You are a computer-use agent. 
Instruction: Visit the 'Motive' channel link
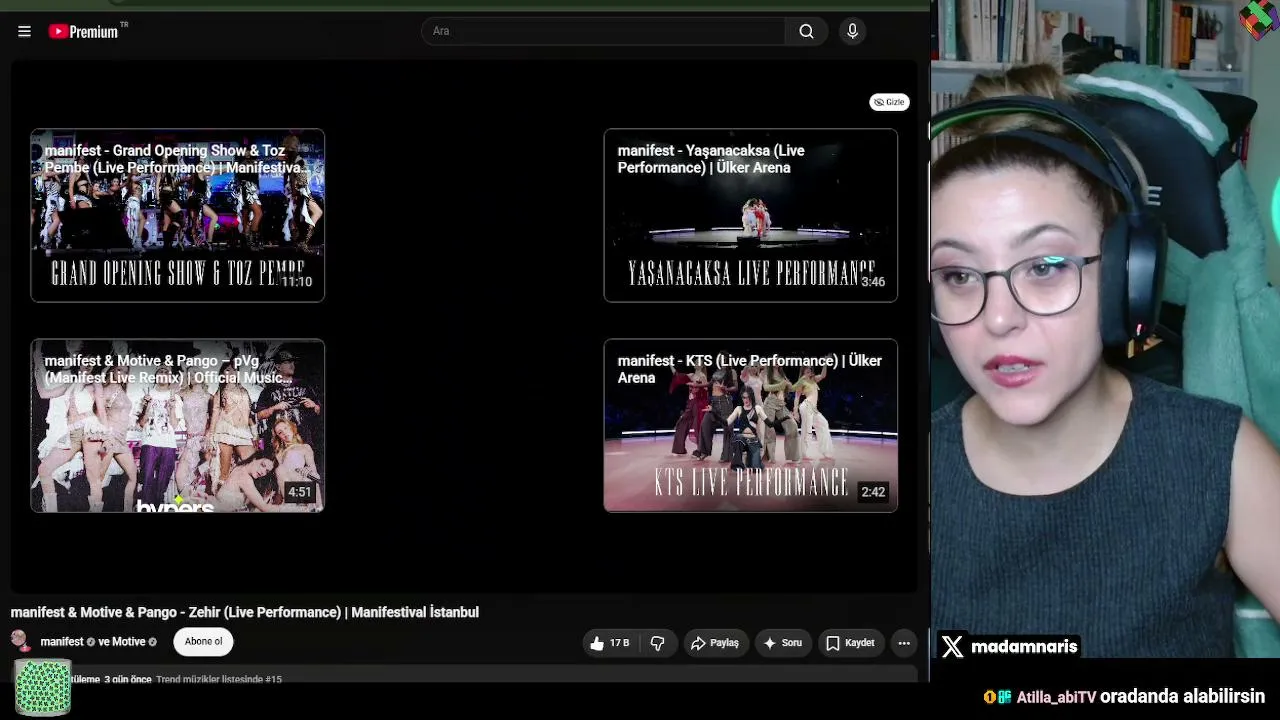(x=128, y=642)
